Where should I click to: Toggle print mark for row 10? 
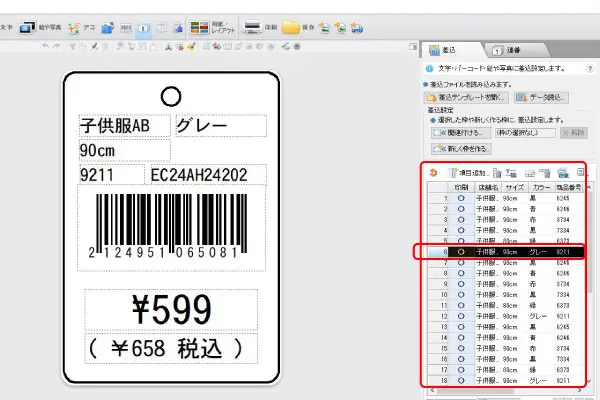coord(461,295)
